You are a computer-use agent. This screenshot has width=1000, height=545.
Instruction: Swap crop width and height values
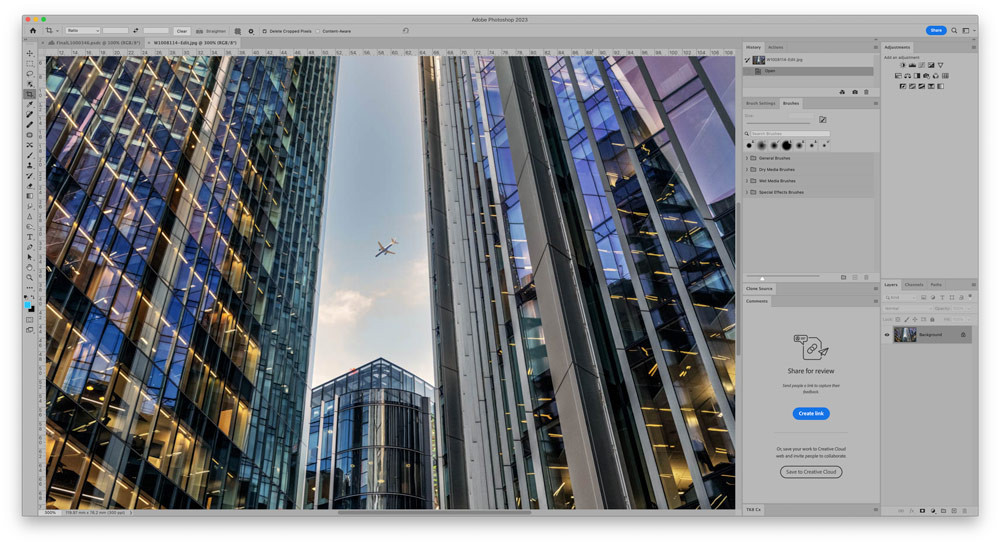pyautogui.click(x=135, y=31)
